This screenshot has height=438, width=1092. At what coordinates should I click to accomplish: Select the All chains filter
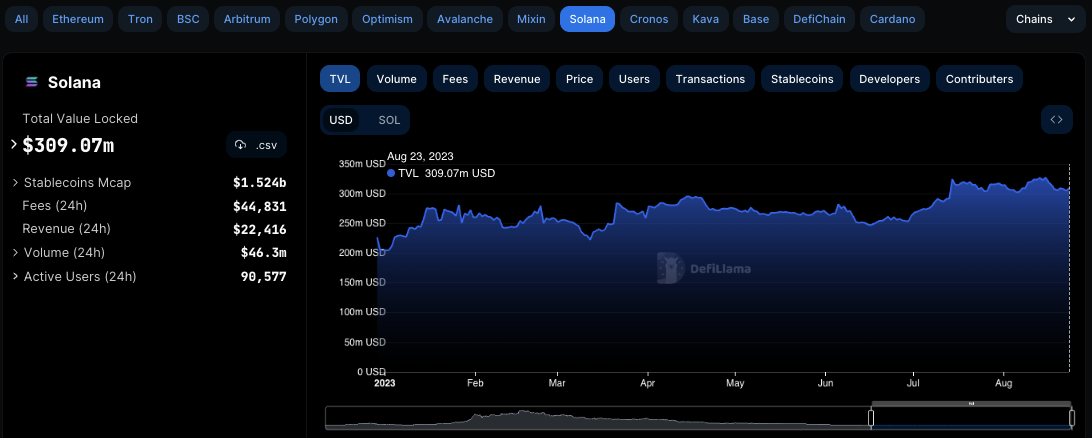[x=22, y=19]
